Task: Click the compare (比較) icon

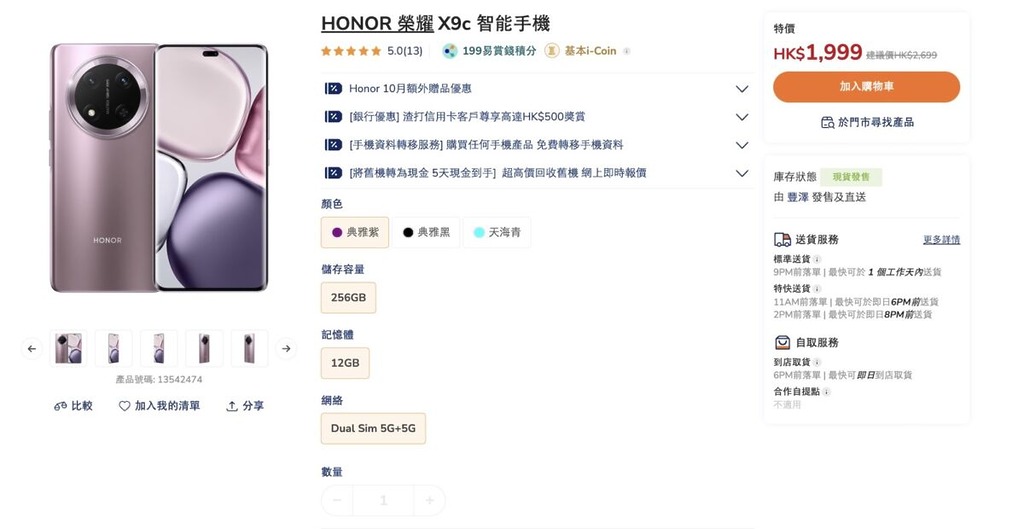Action: tap(60, 406)
